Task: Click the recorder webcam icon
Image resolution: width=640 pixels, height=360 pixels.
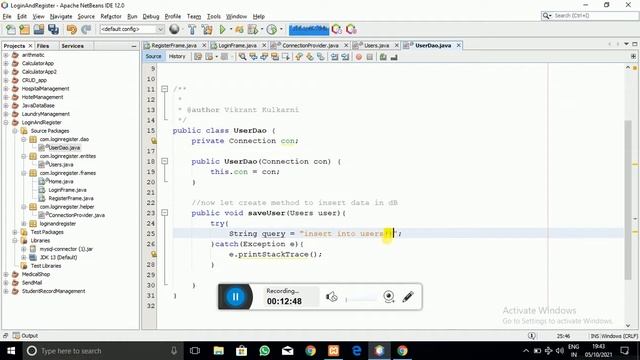Action: pyautogui.click(x=389, y=297)
